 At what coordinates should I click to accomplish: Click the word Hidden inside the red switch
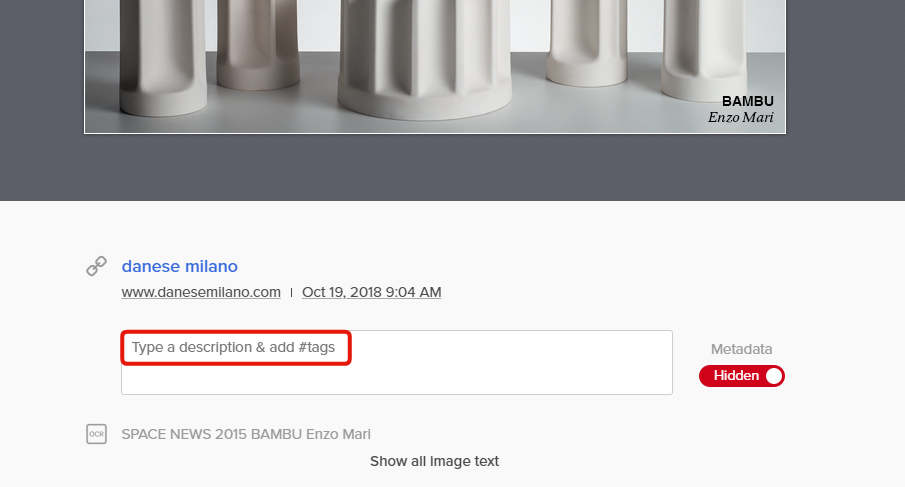pos(736,376)
